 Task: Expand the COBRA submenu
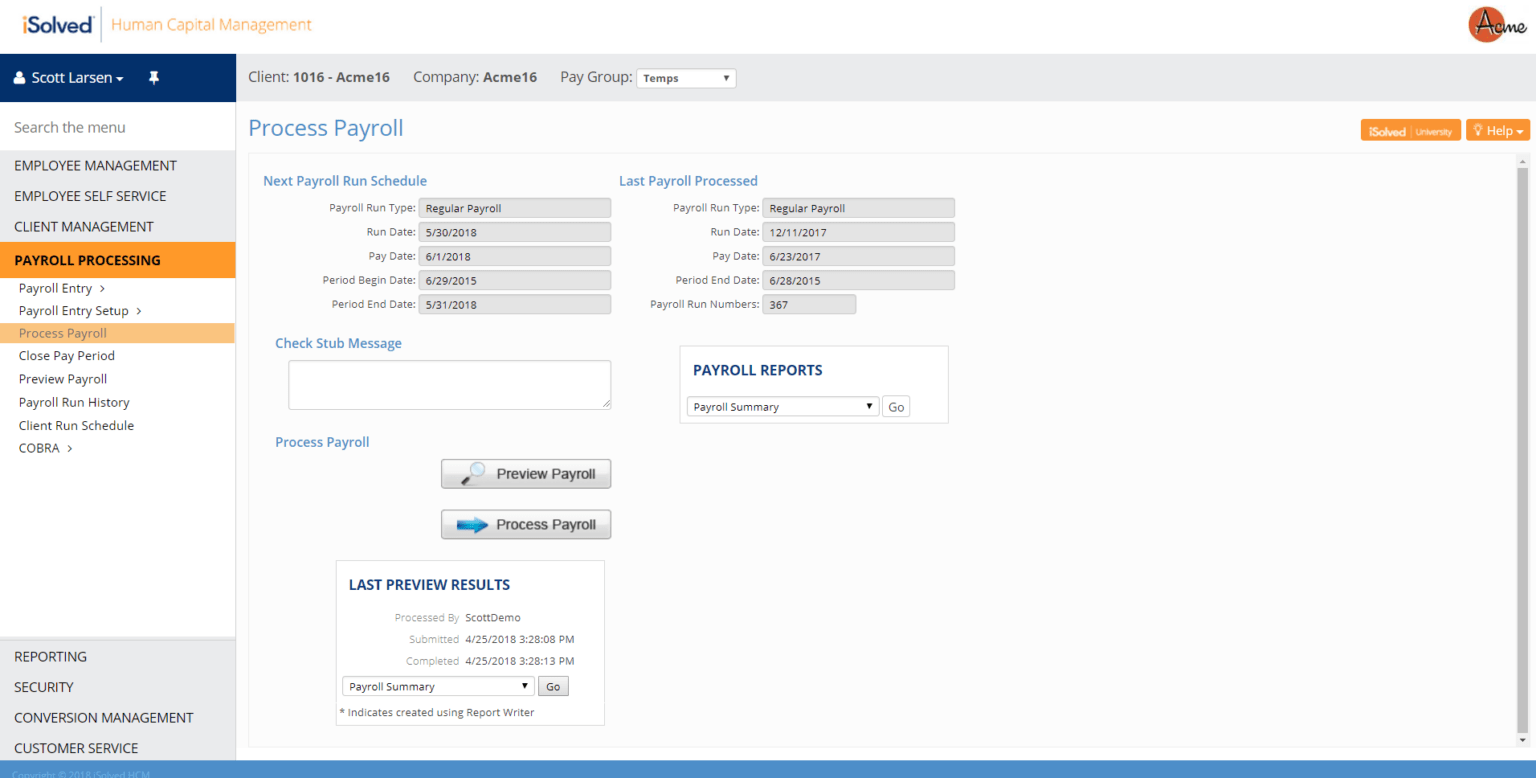click(x=46, y=448)
